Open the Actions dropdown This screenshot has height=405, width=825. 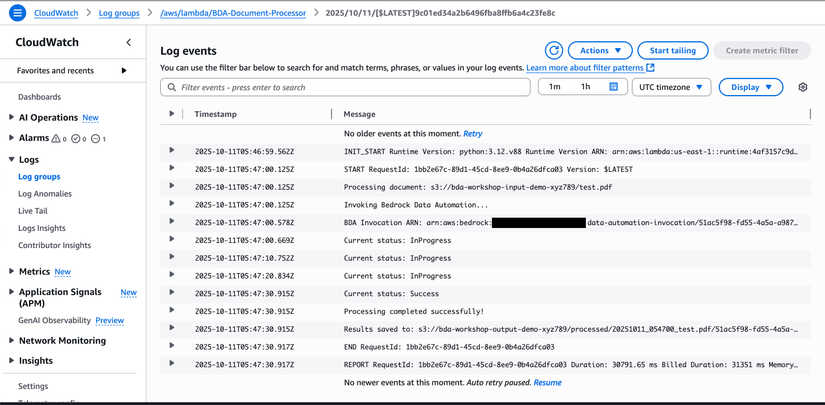(600, 50)
